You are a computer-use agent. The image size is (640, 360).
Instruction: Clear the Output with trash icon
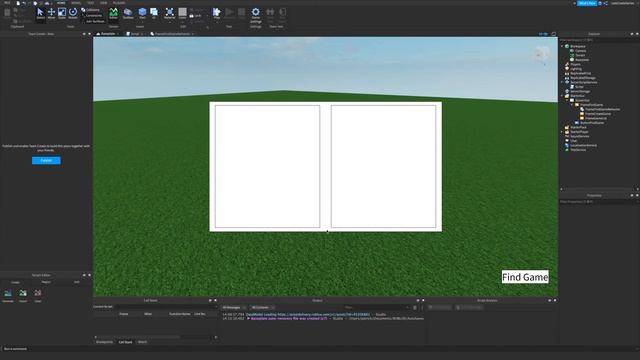point(415,307)
